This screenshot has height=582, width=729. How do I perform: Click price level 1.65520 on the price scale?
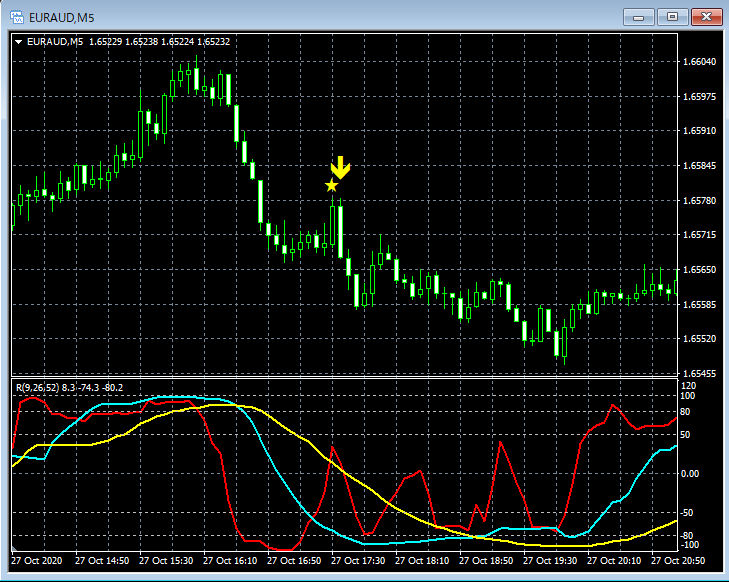tap(699, 339)
